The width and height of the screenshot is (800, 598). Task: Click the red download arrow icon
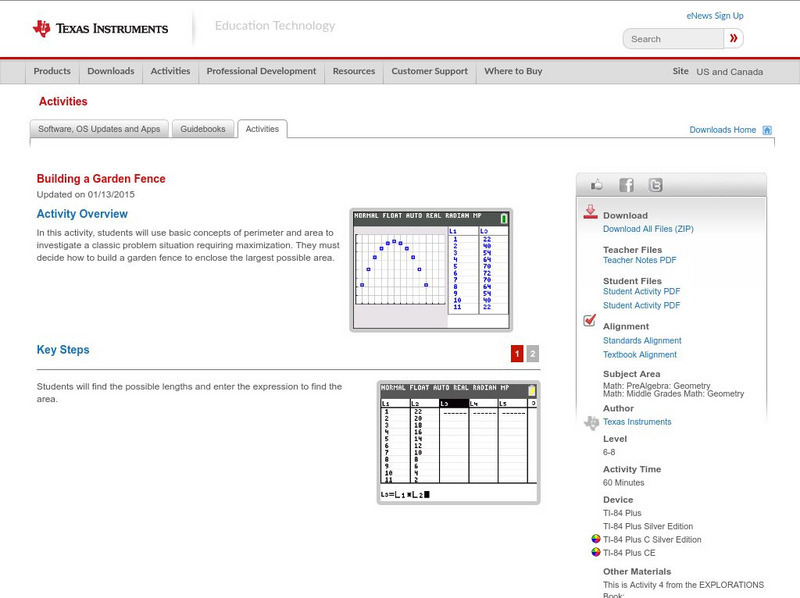point(589,212)
